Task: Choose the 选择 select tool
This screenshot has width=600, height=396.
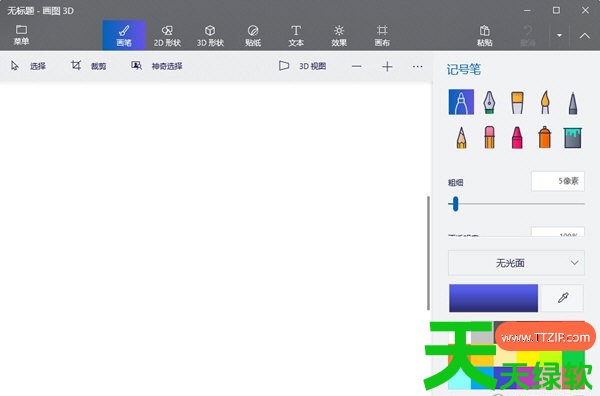Action: [28, 66]
